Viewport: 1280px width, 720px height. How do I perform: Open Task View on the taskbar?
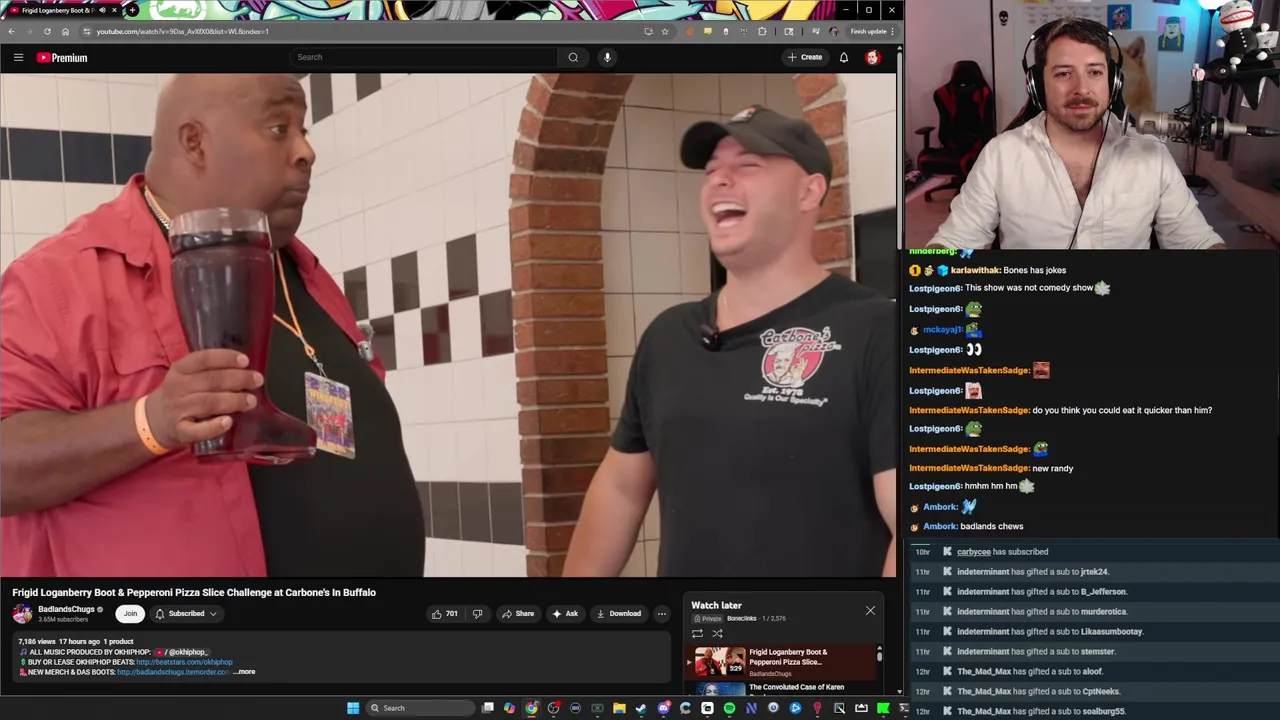(487, 708)
